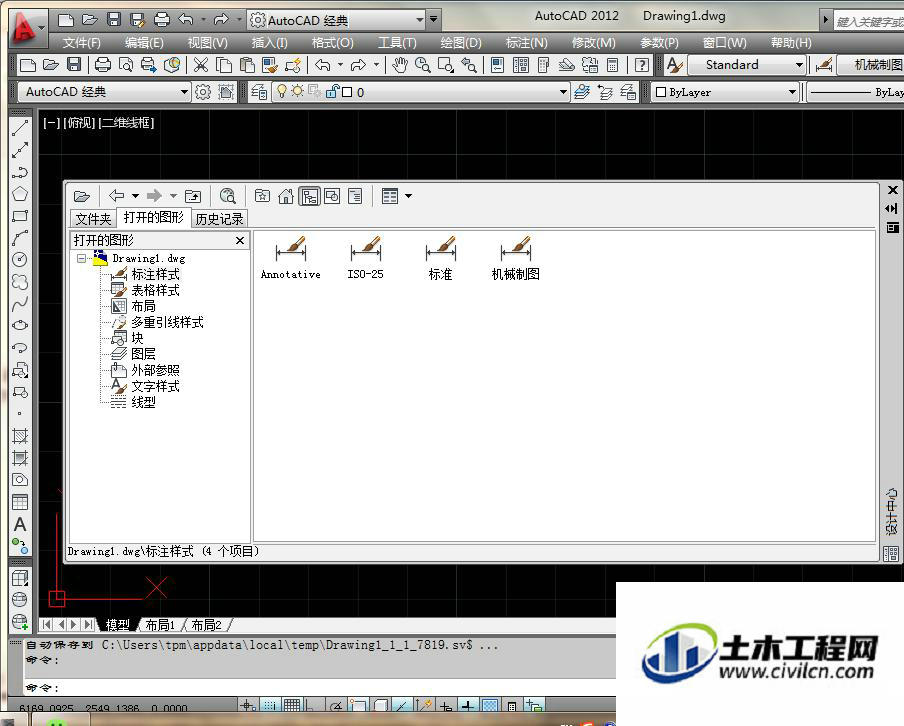Click the Search icon in Design Center

tap(228, 197)
